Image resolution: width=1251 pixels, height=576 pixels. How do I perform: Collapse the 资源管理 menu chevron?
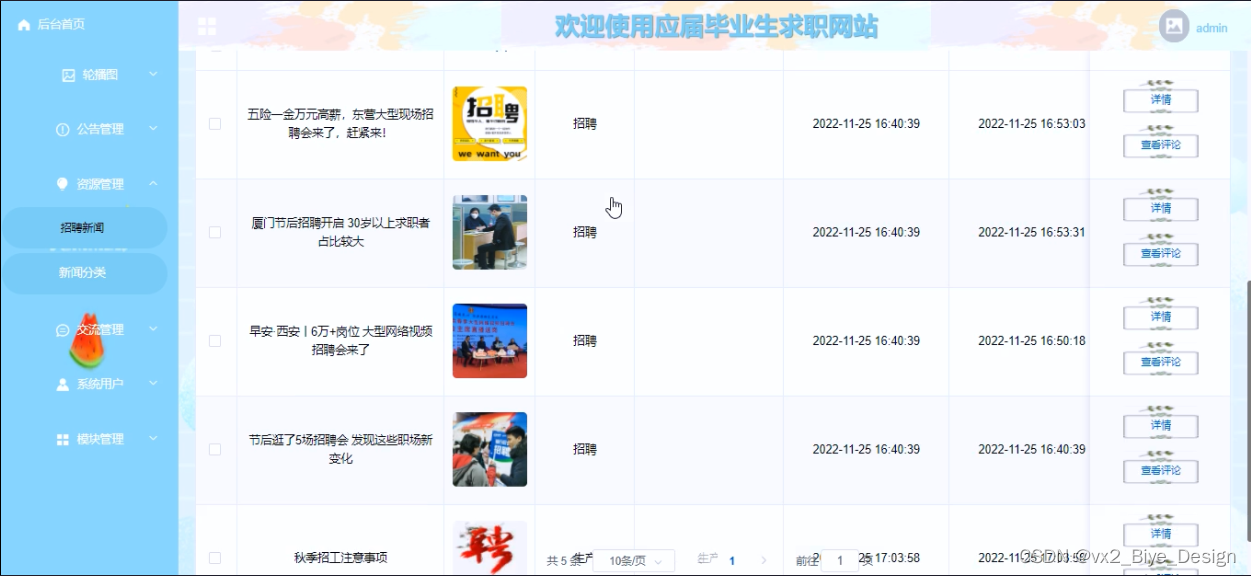click(153, 184)
